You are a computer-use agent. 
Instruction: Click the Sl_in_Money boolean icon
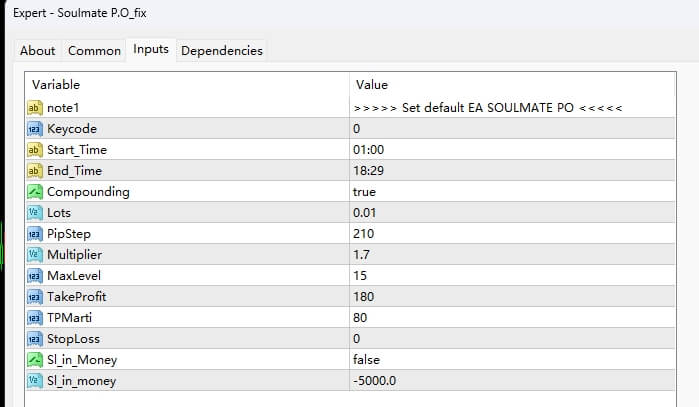[x=35, y=359]
